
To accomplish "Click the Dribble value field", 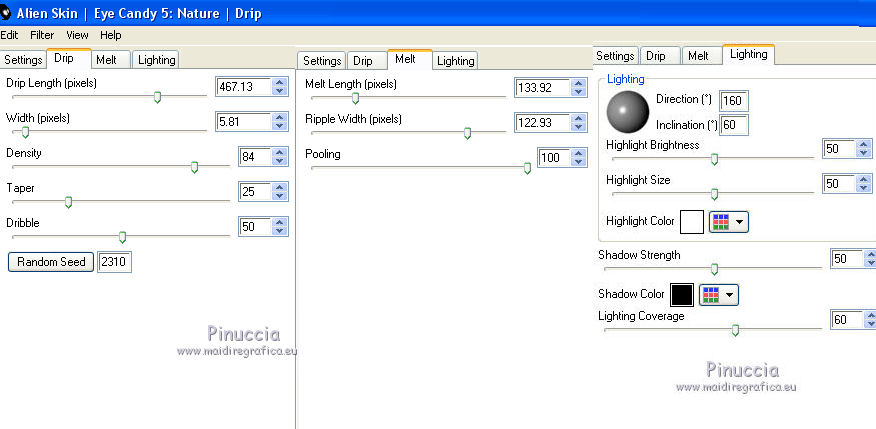I will coord(255,226).
